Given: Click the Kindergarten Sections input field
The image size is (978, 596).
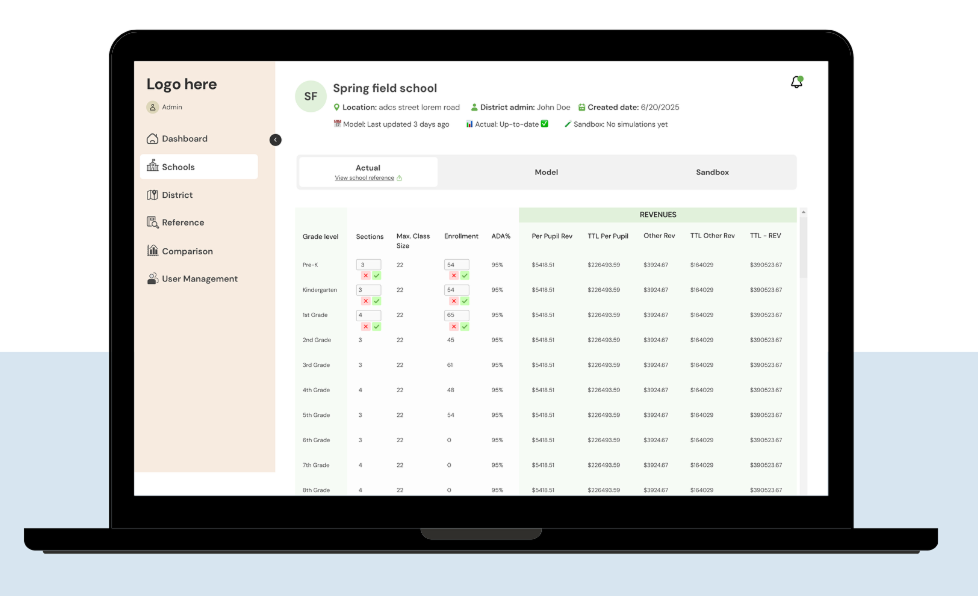Looking at the screenshot, I should point(369,290).
